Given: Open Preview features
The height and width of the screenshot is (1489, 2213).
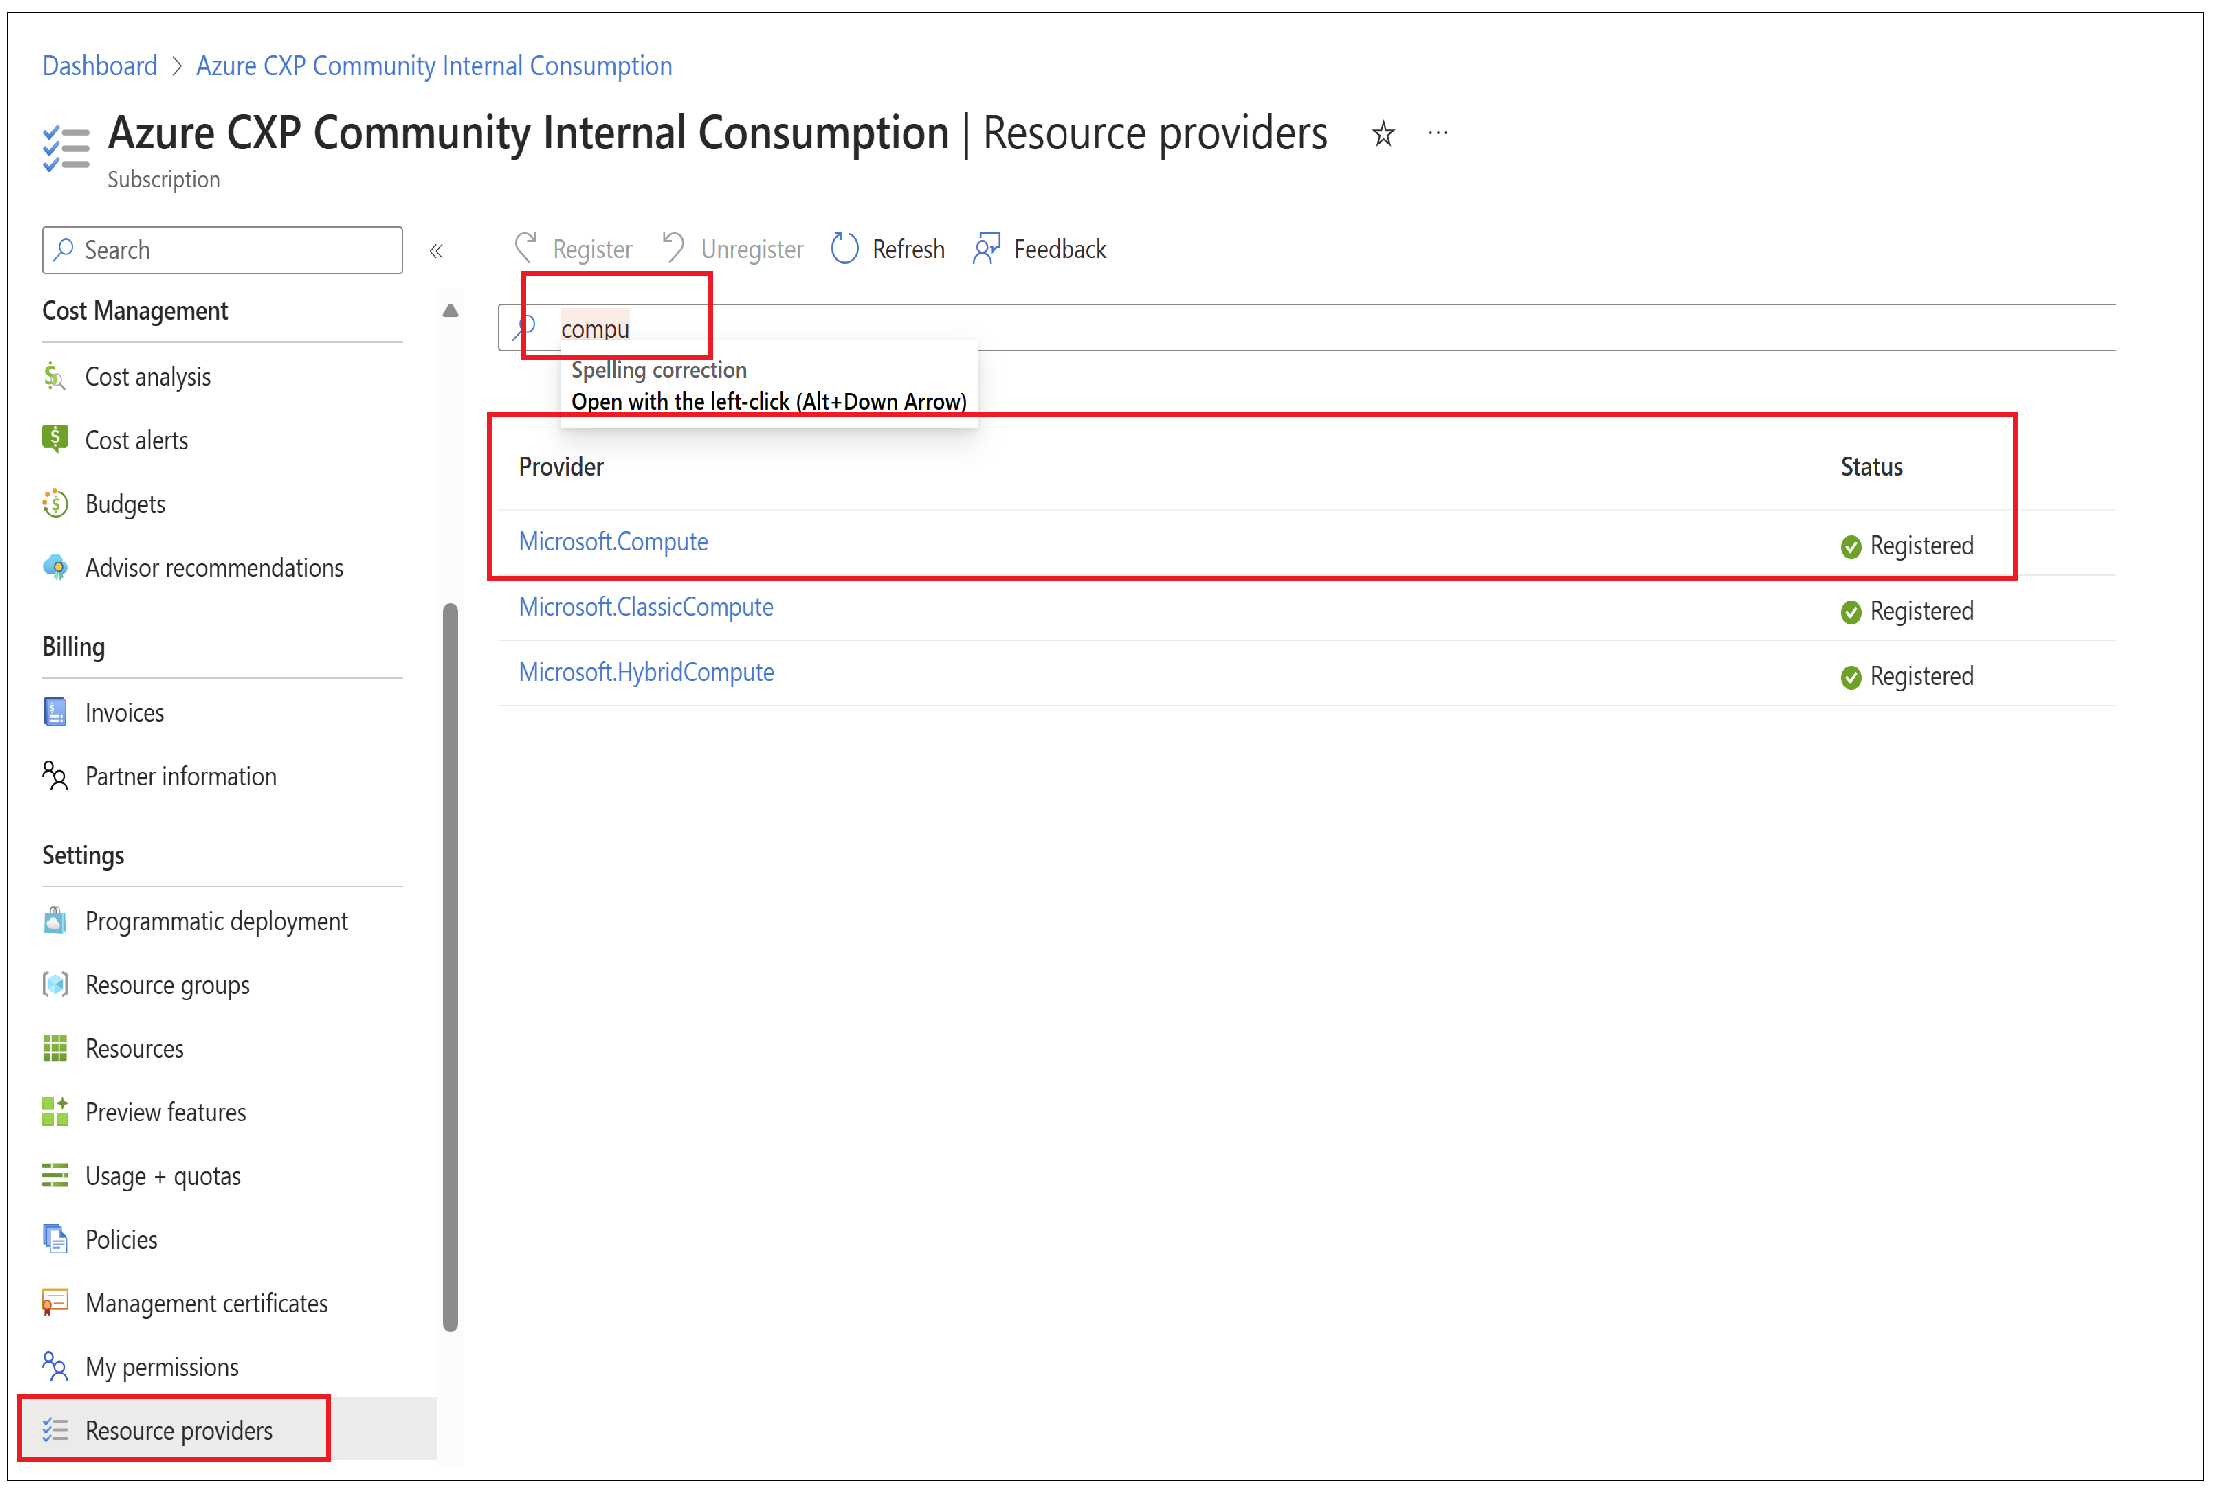Looking at the screenshot, I should 165,1112.
